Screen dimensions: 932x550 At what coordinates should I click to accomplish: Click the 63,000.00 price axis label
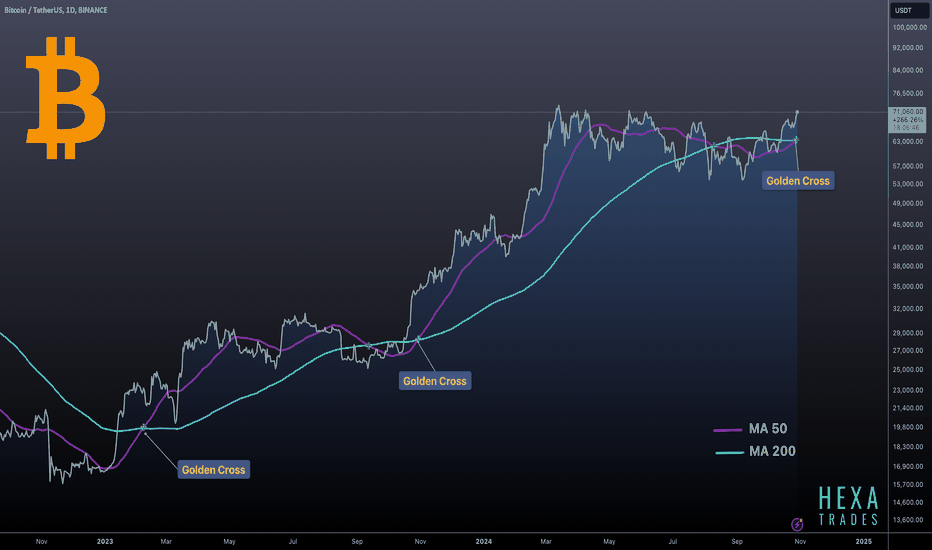click(909, 142)
